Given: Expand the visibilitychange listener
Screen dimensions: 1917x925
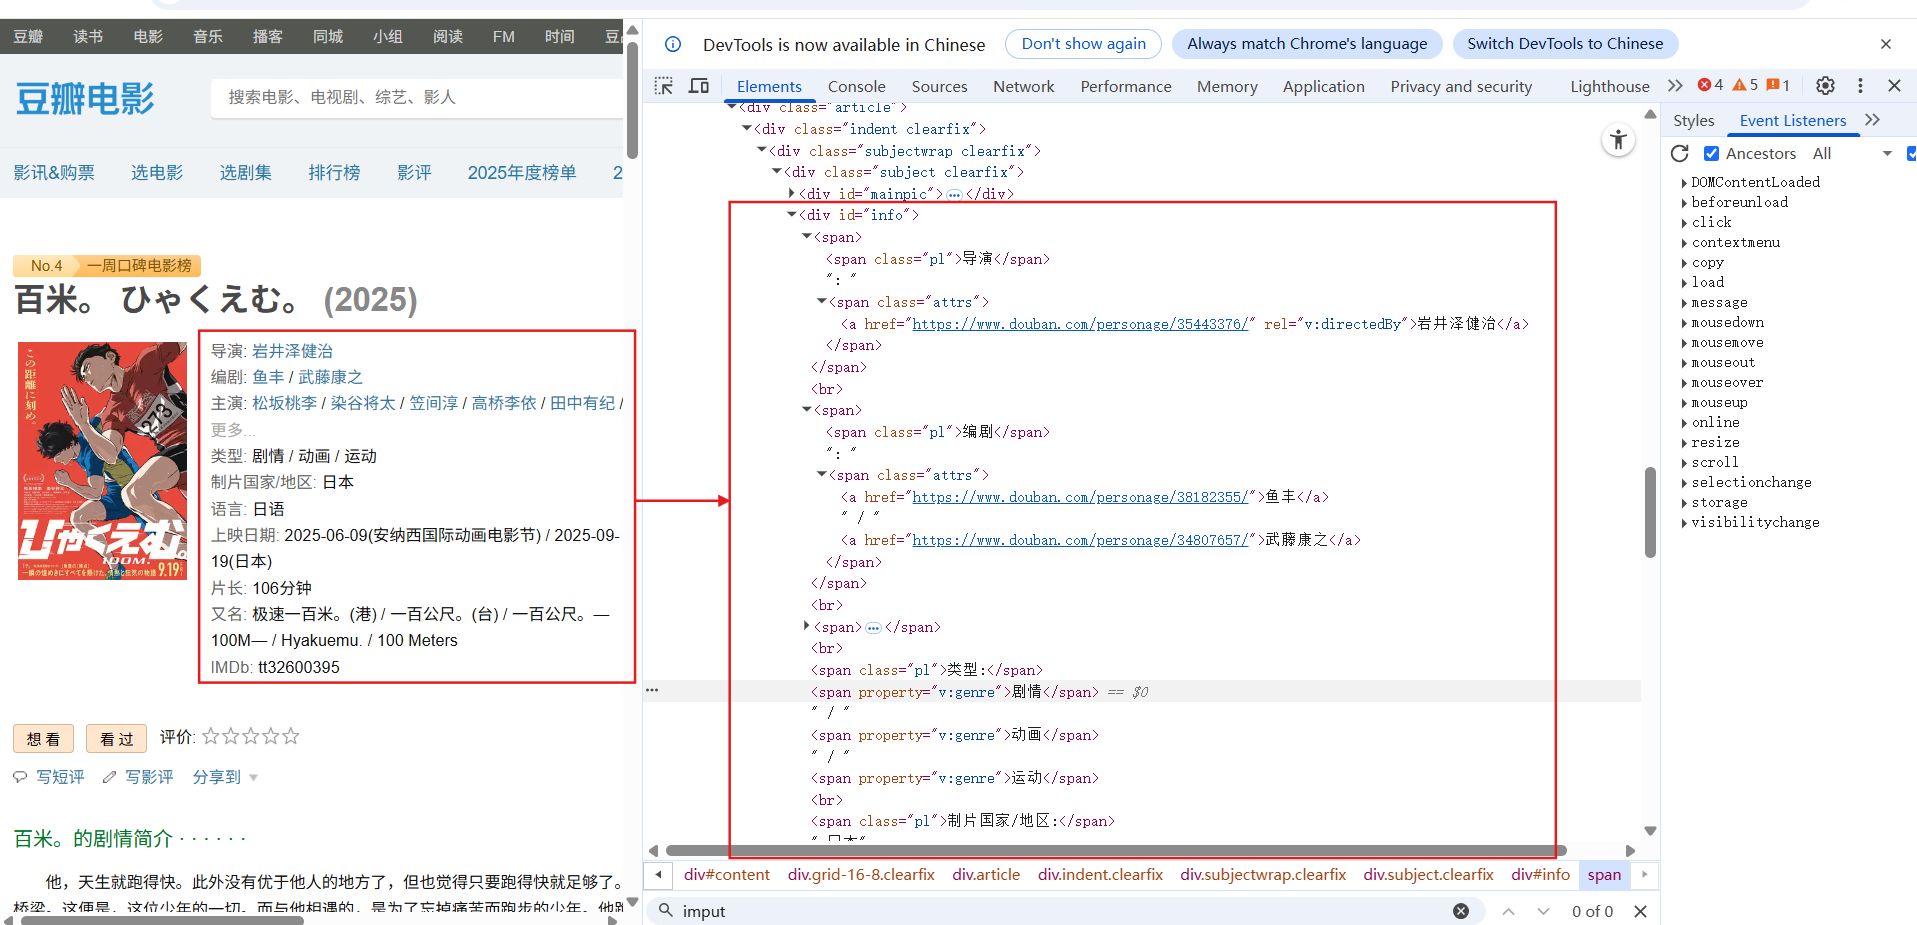Looking at the screenshot, I should [1684, 523].
